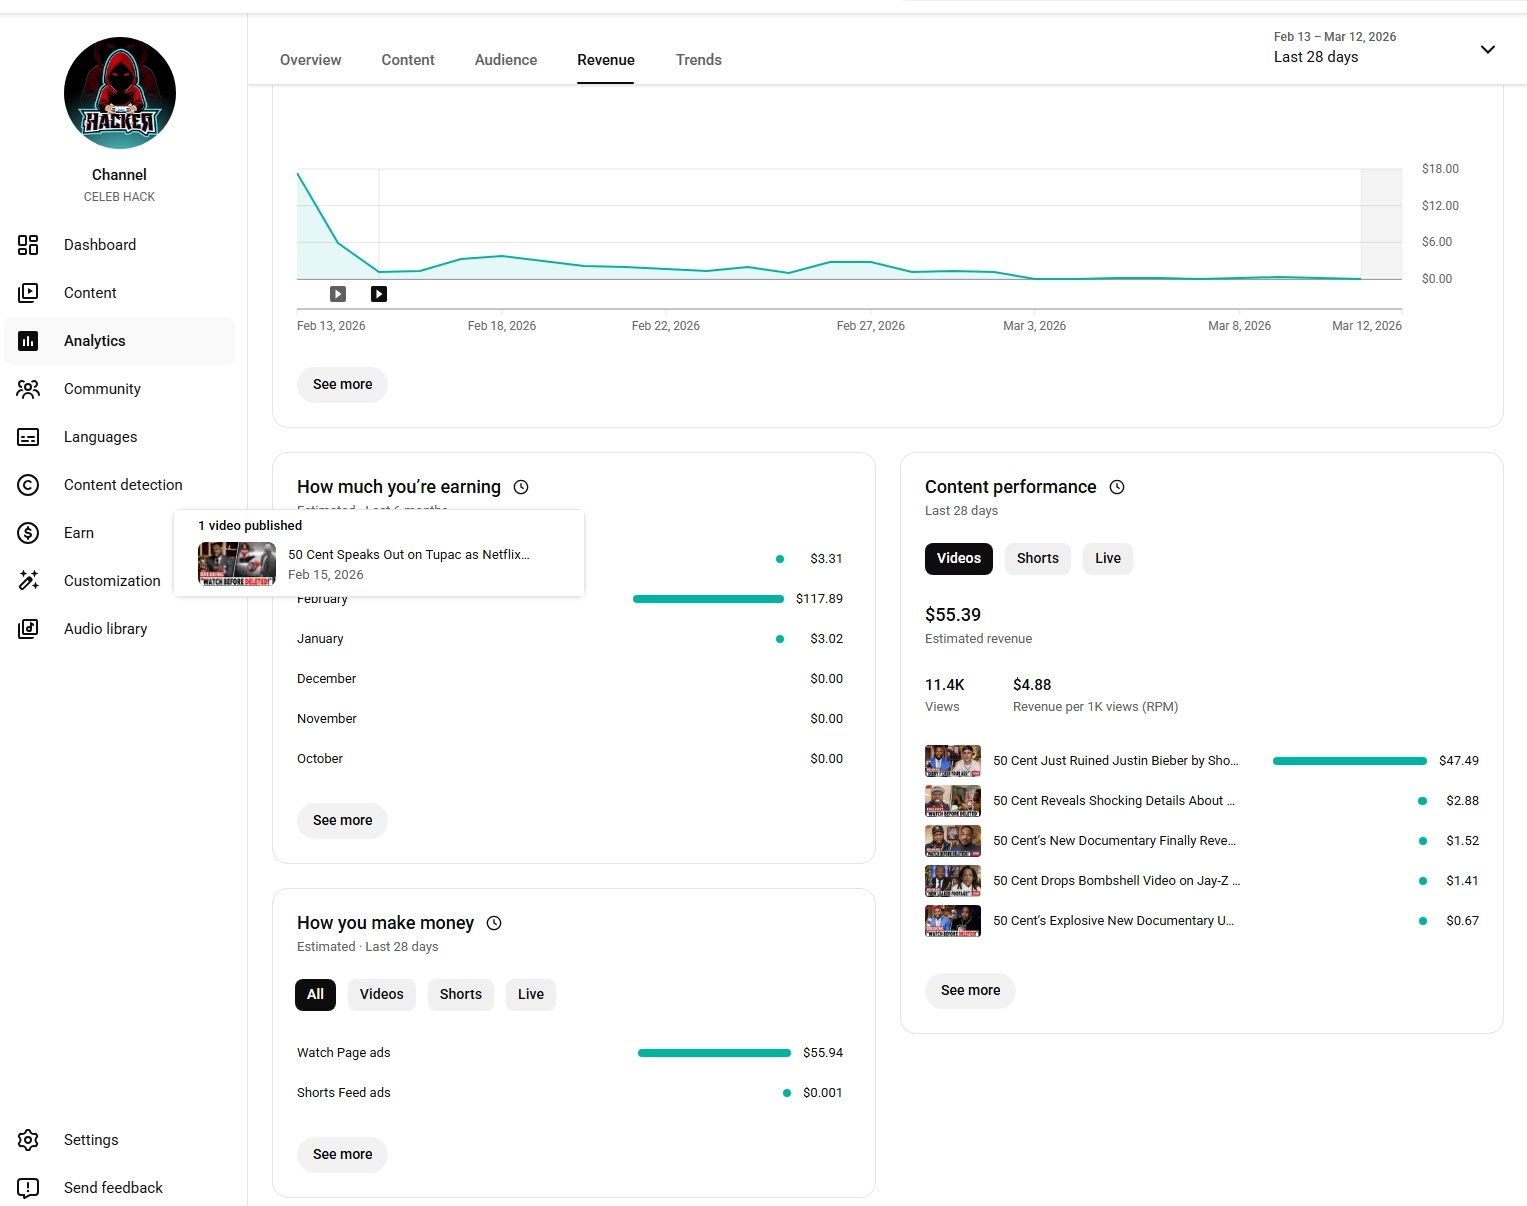1527x1206 pixels.
Task: Open the Earn dollar icon
Action: 28,533
